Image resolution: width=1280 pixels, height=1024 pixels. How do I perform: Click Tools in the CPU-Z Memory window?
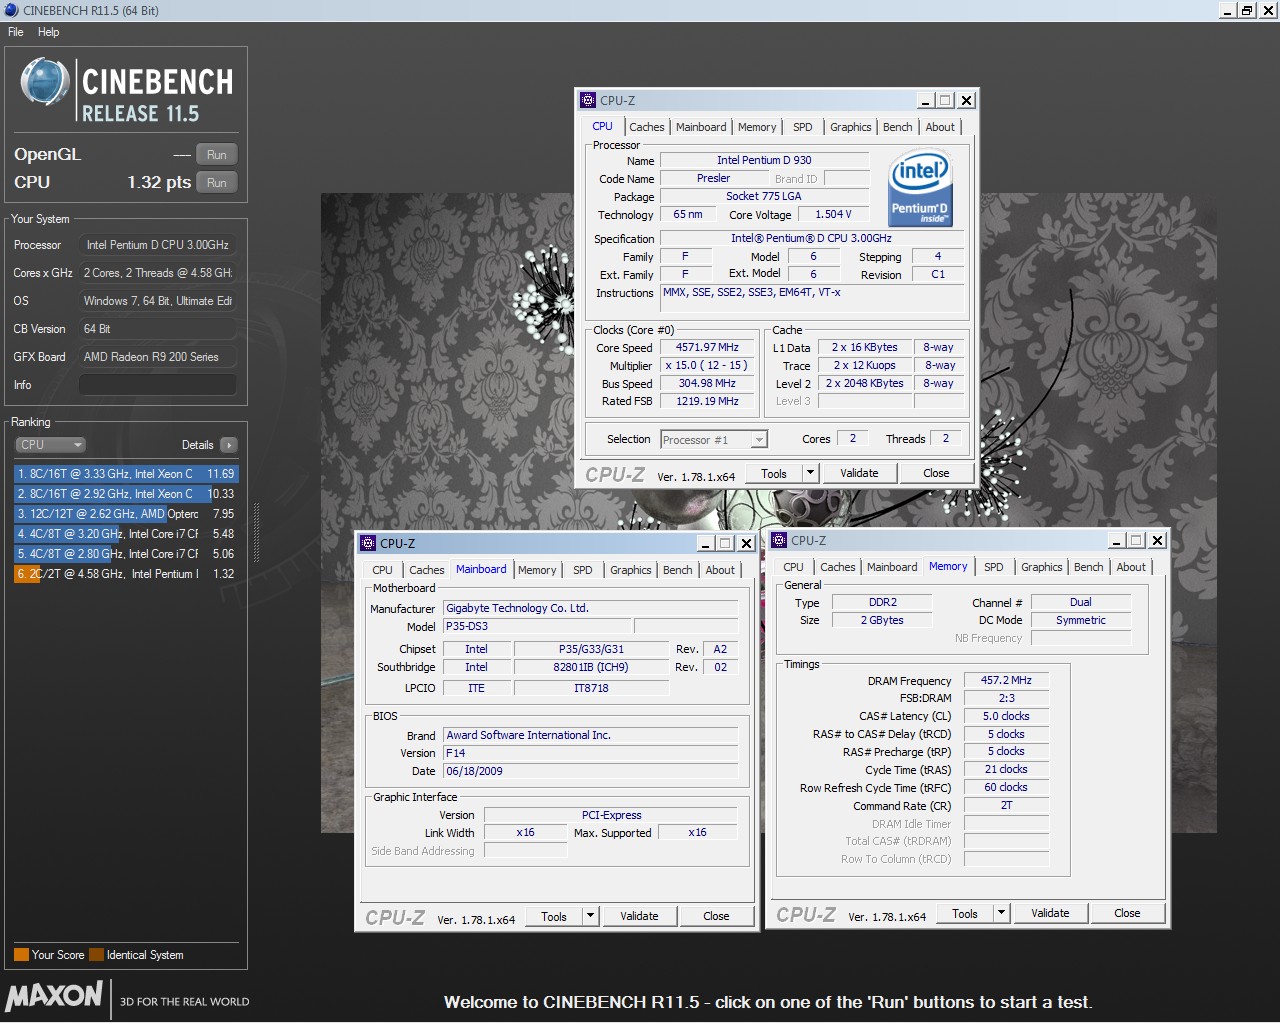coord(965,913)
